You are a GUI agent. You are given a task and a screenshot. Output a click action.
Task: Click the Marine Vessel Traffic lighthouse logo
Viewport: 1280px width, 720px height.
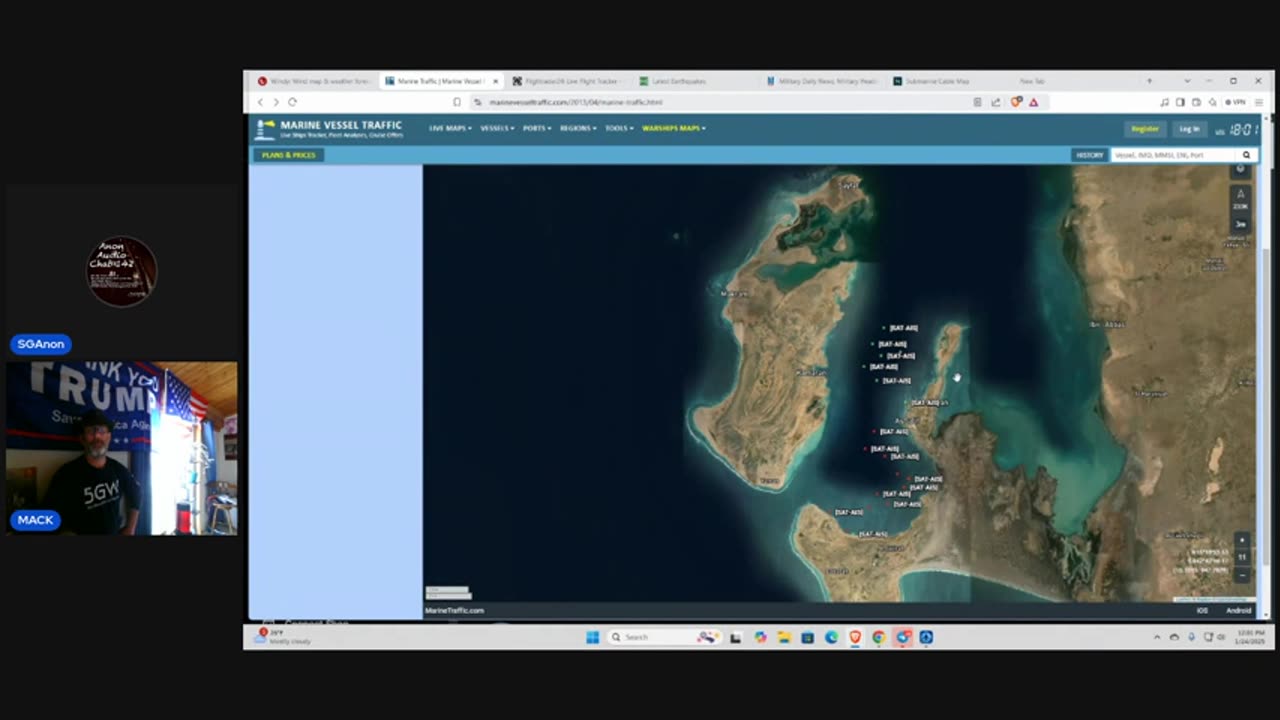(265, 129)
